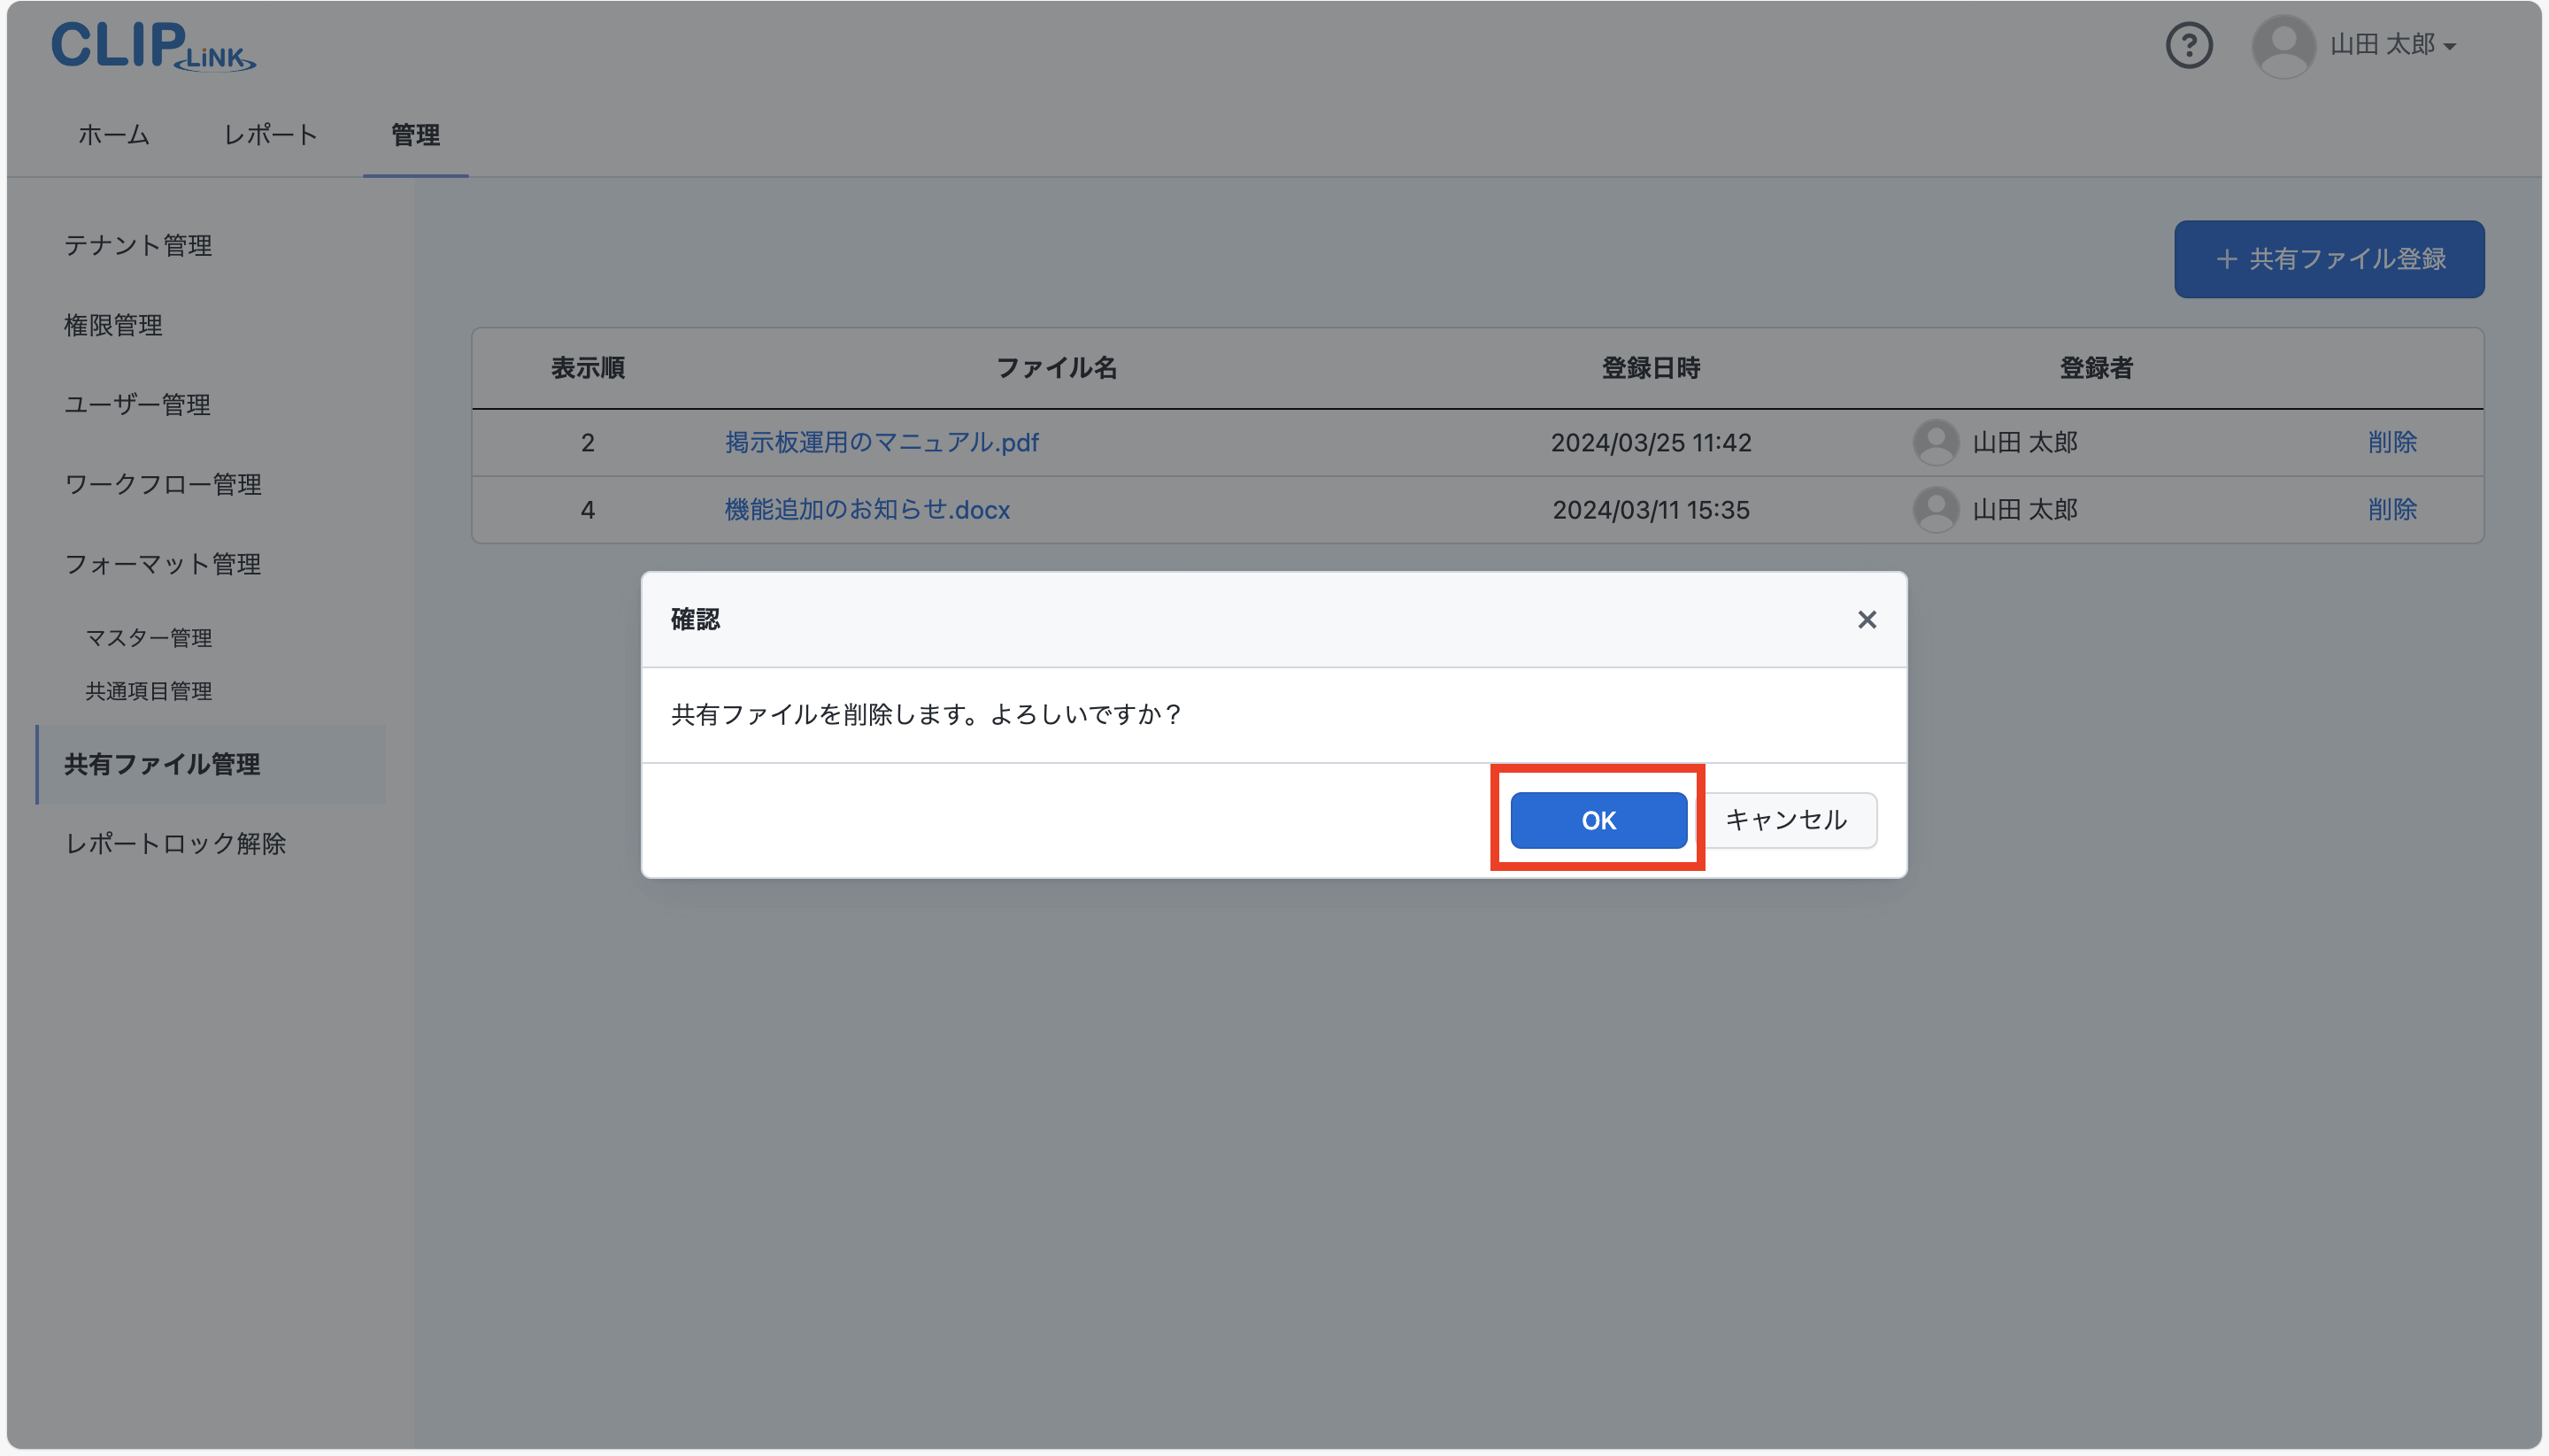2549x1456 pixels.
Task: Click 削除 for 掲示板運用のマニュアル.pdf
Action: 2392,442
